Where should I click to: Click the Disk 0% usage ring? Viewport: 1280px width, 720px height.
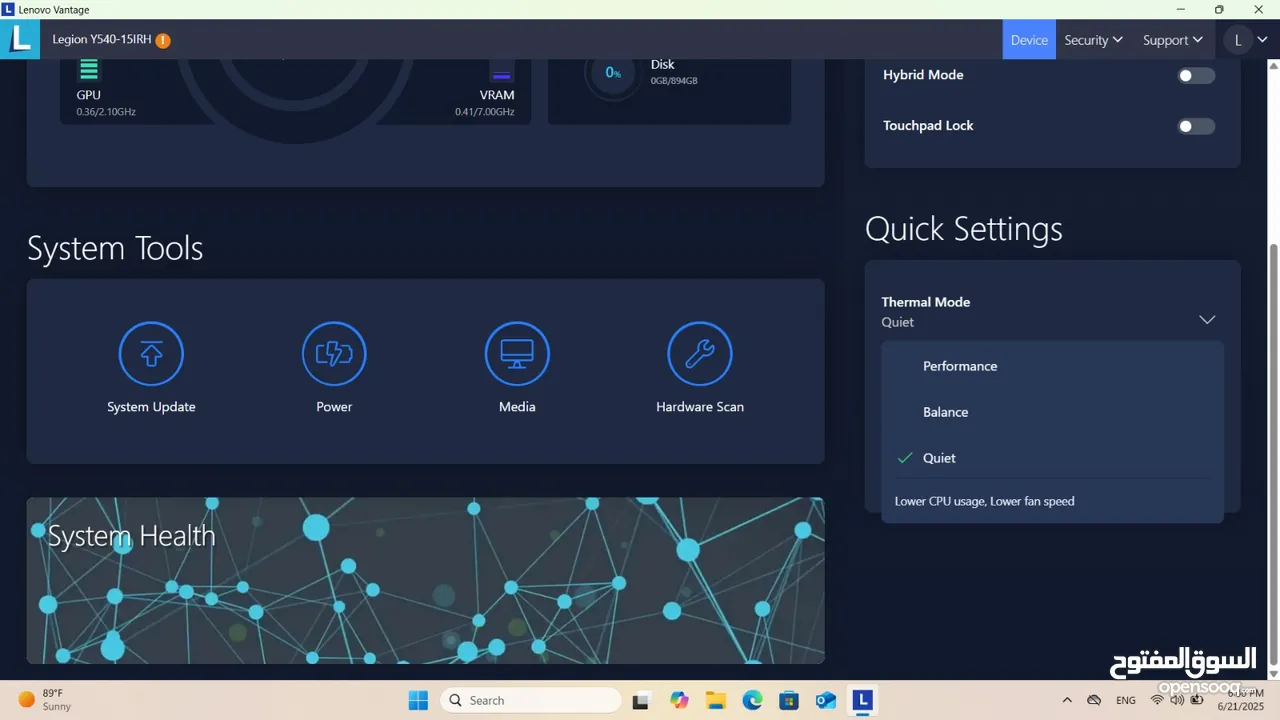tap(612, 73)
